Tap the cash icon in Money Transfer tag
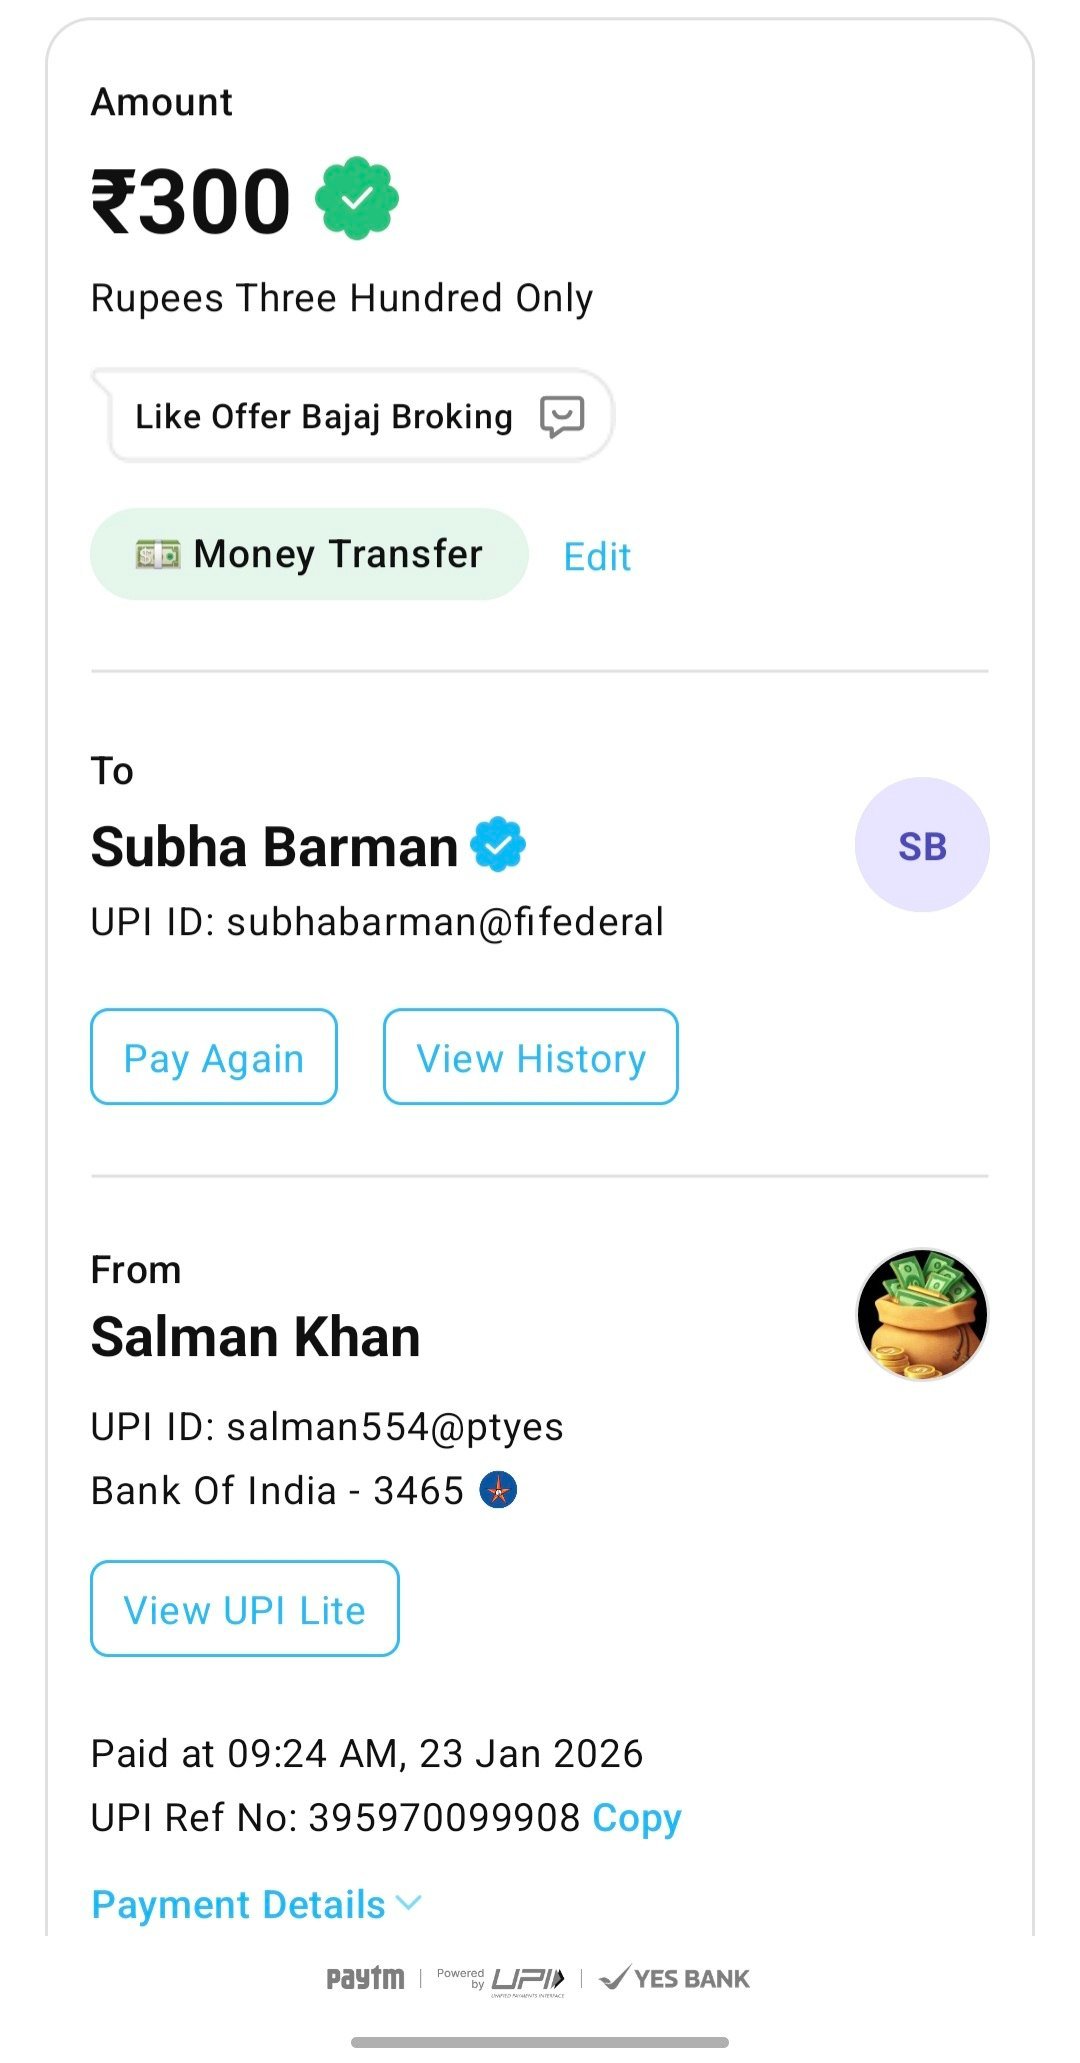Viewport: 1080px width, 2063px height. point(158,554)
